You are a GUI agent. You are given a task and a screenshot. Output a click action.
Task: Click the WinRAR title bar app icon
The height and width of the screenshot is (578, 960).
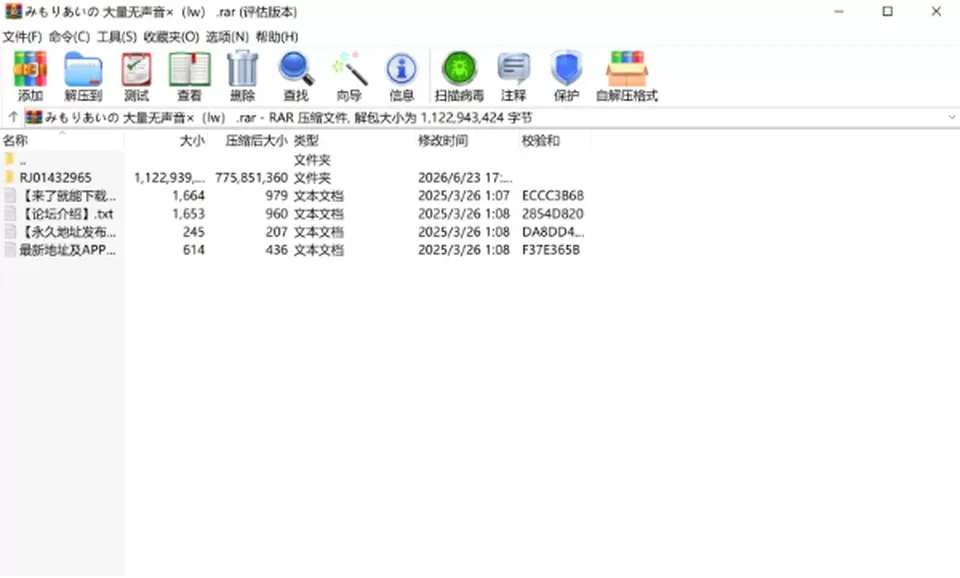(x=13, y=12)
